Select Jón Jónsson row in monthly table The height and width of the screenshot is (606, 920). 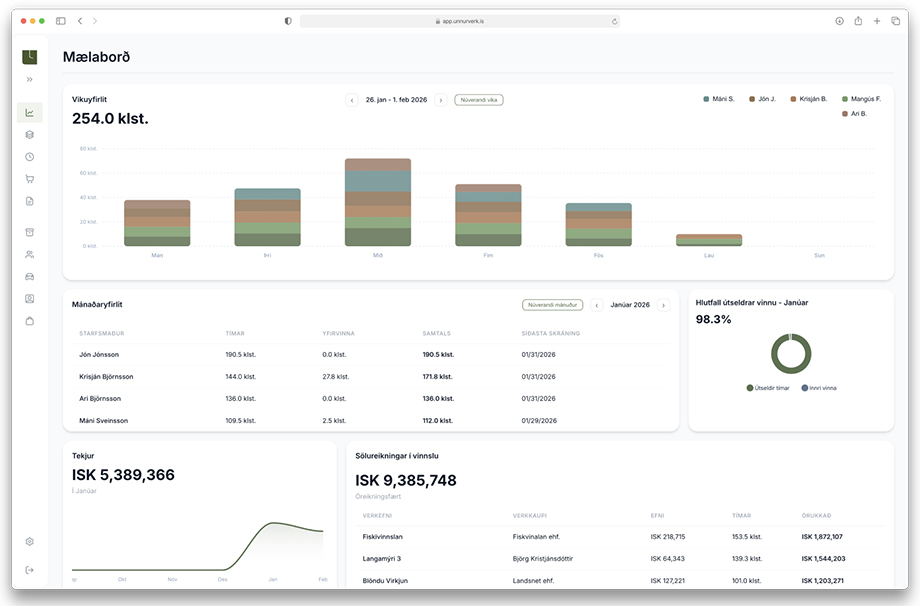100,354
